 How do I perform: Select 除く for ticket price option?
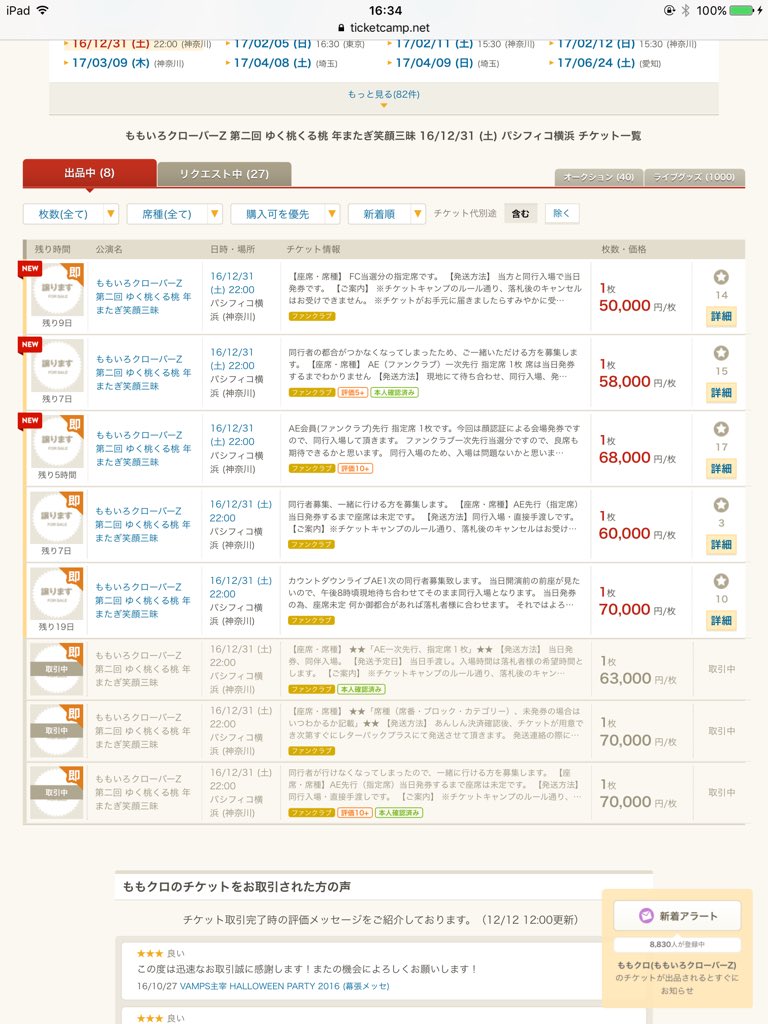pos(562,214)
